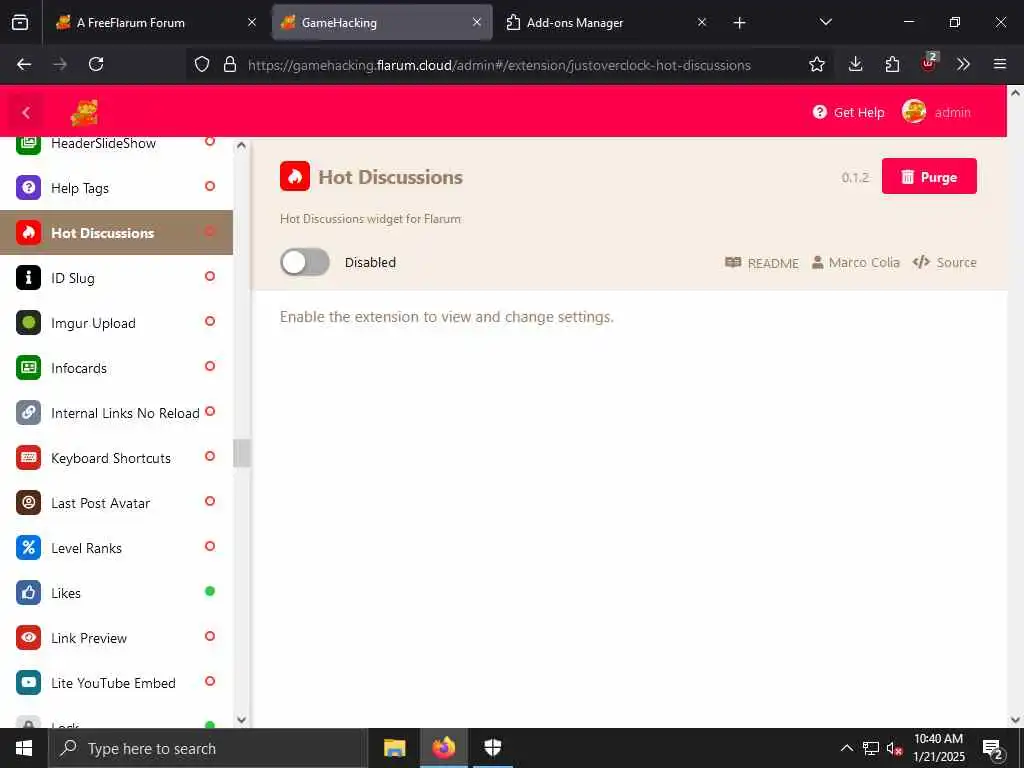
Task: Click the Imgur Upload green circle icon
Action: (28, 323)
